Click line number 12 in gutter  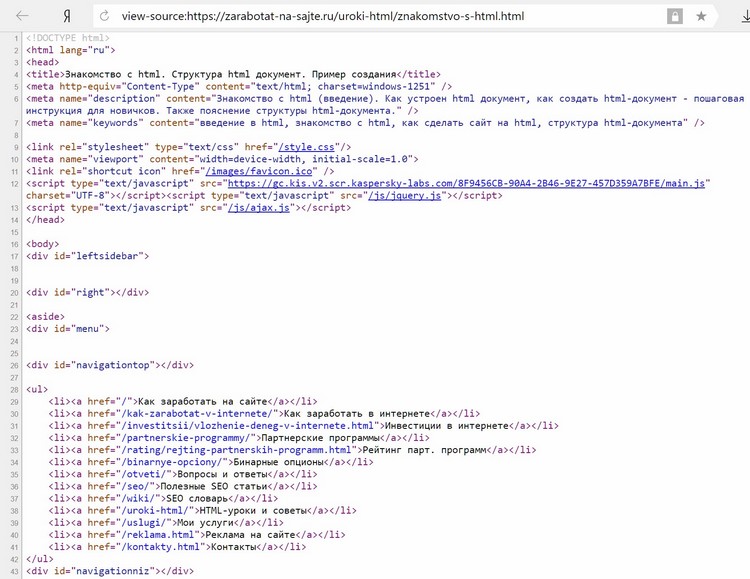(15, 184)
